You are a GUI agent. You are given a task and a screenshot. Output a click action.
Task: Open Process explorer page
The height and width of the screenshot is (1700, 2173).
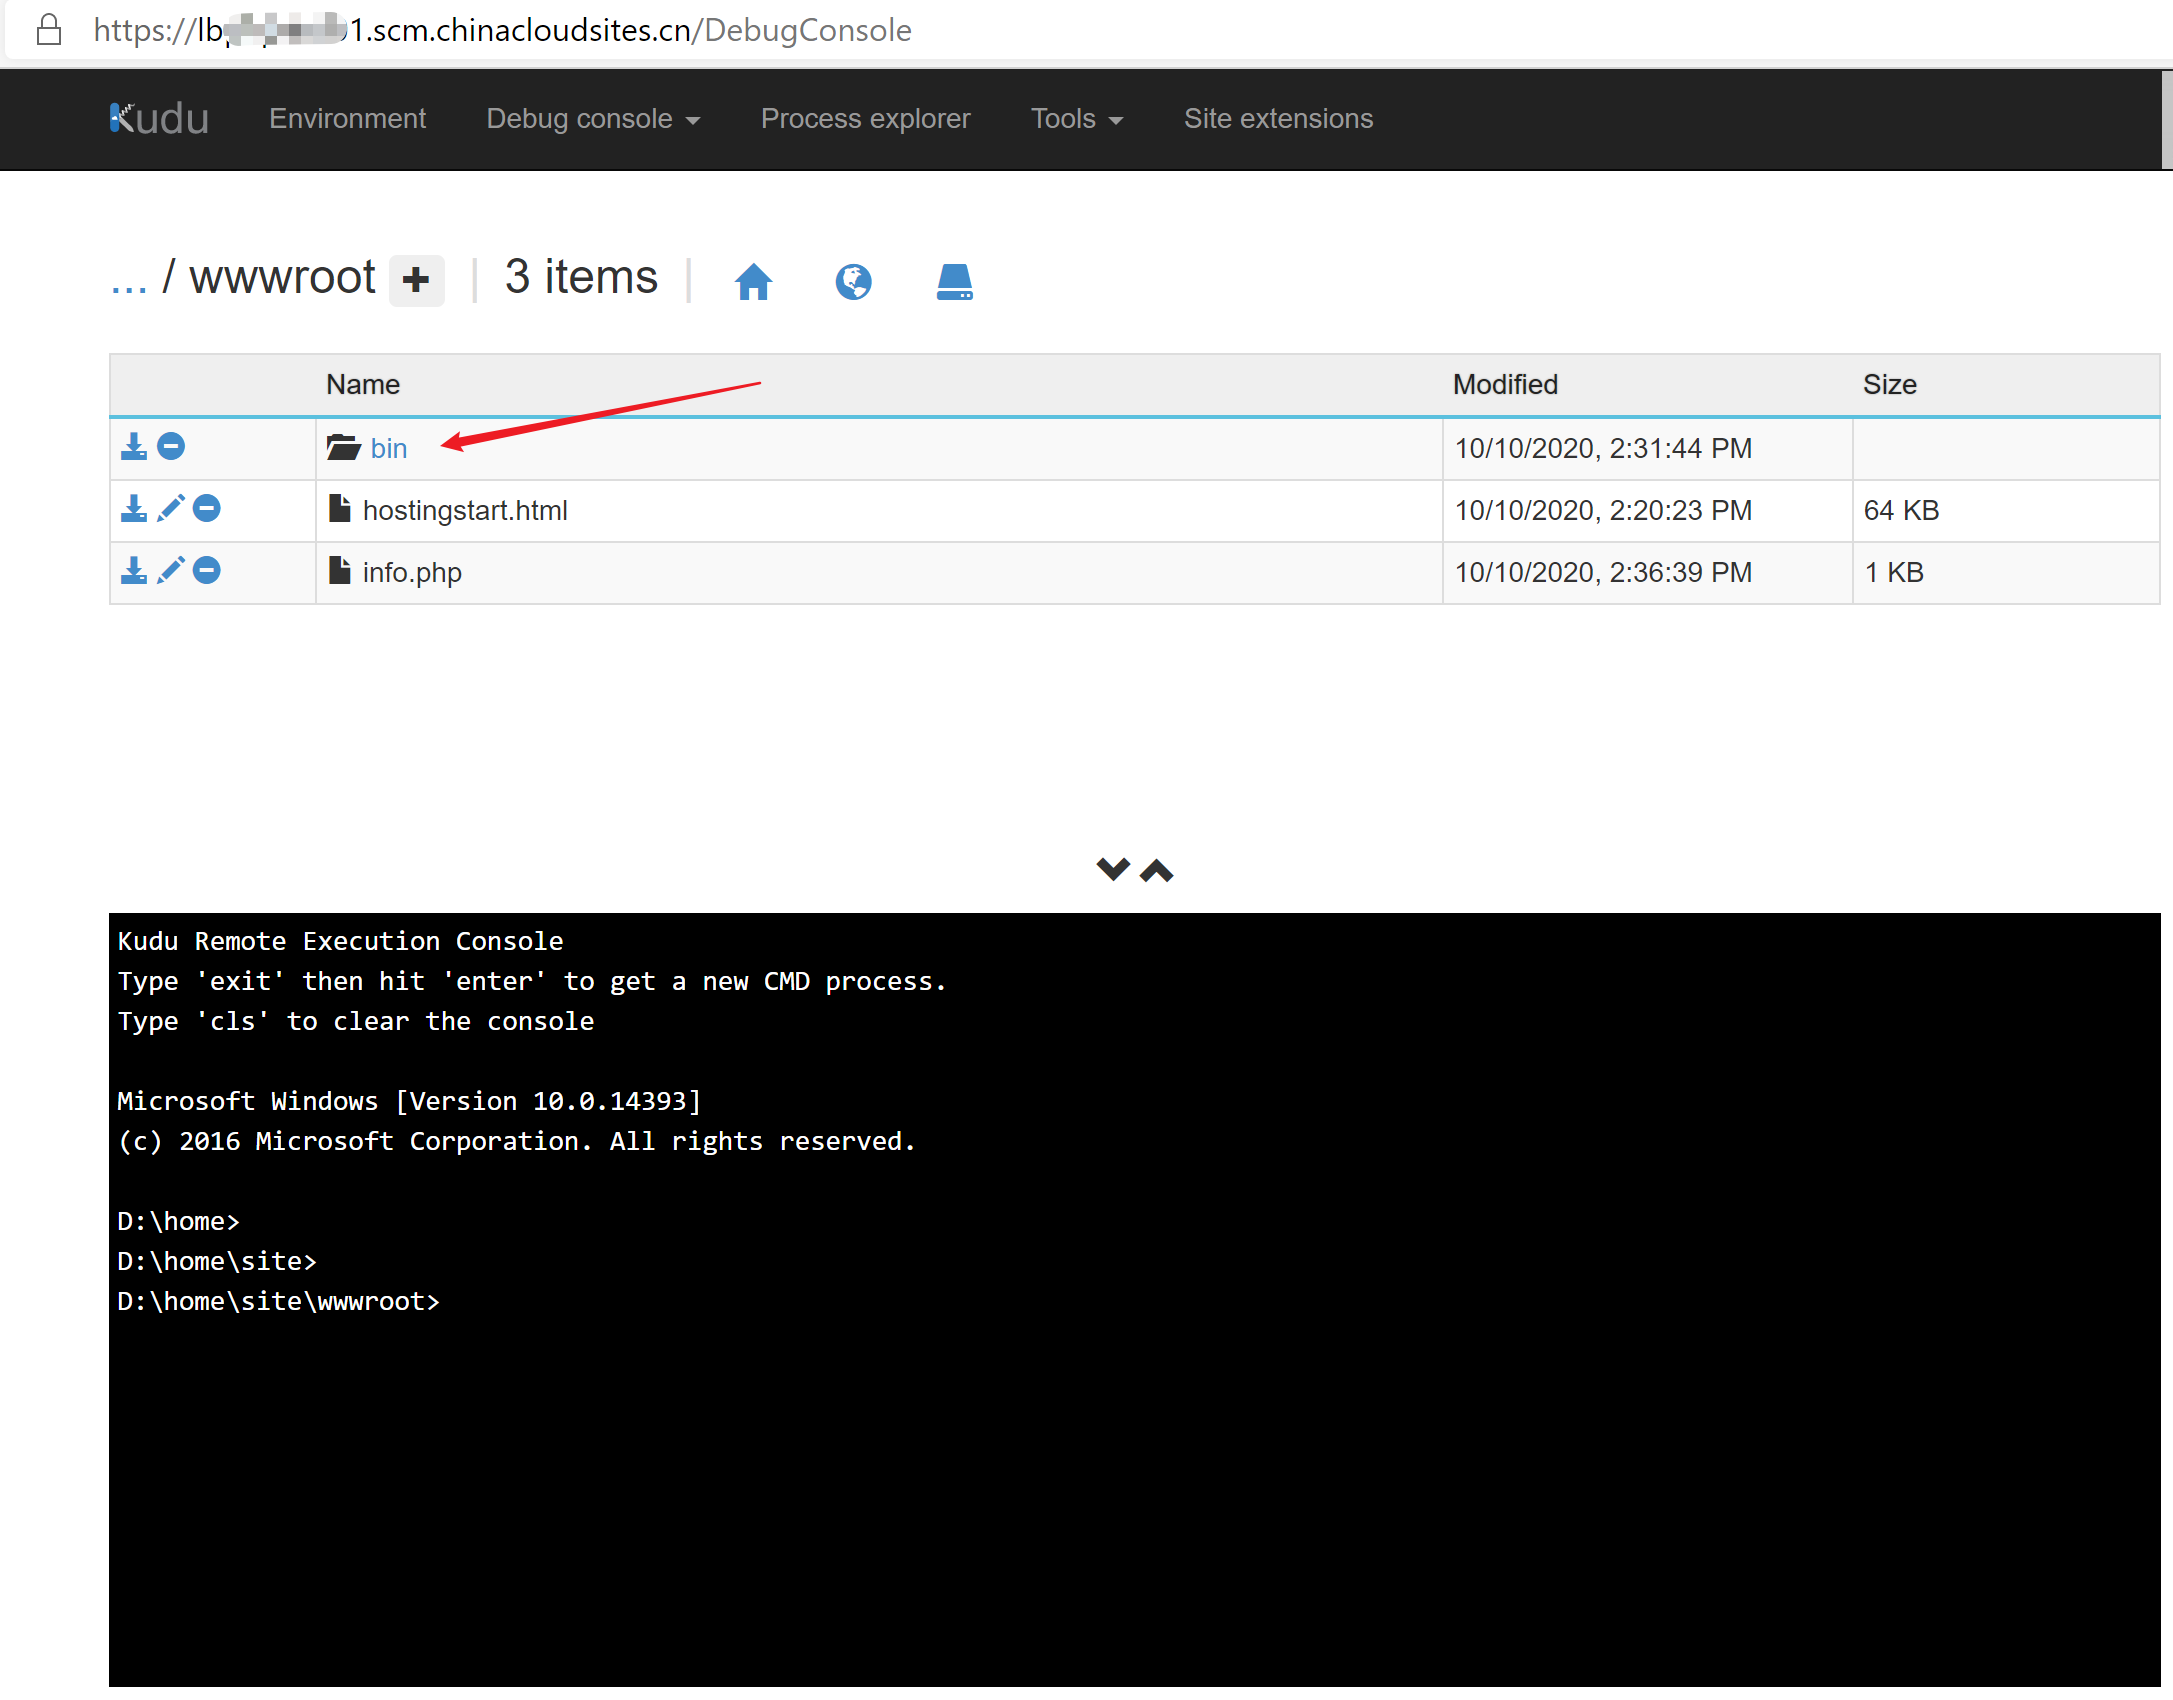(865, 119)
